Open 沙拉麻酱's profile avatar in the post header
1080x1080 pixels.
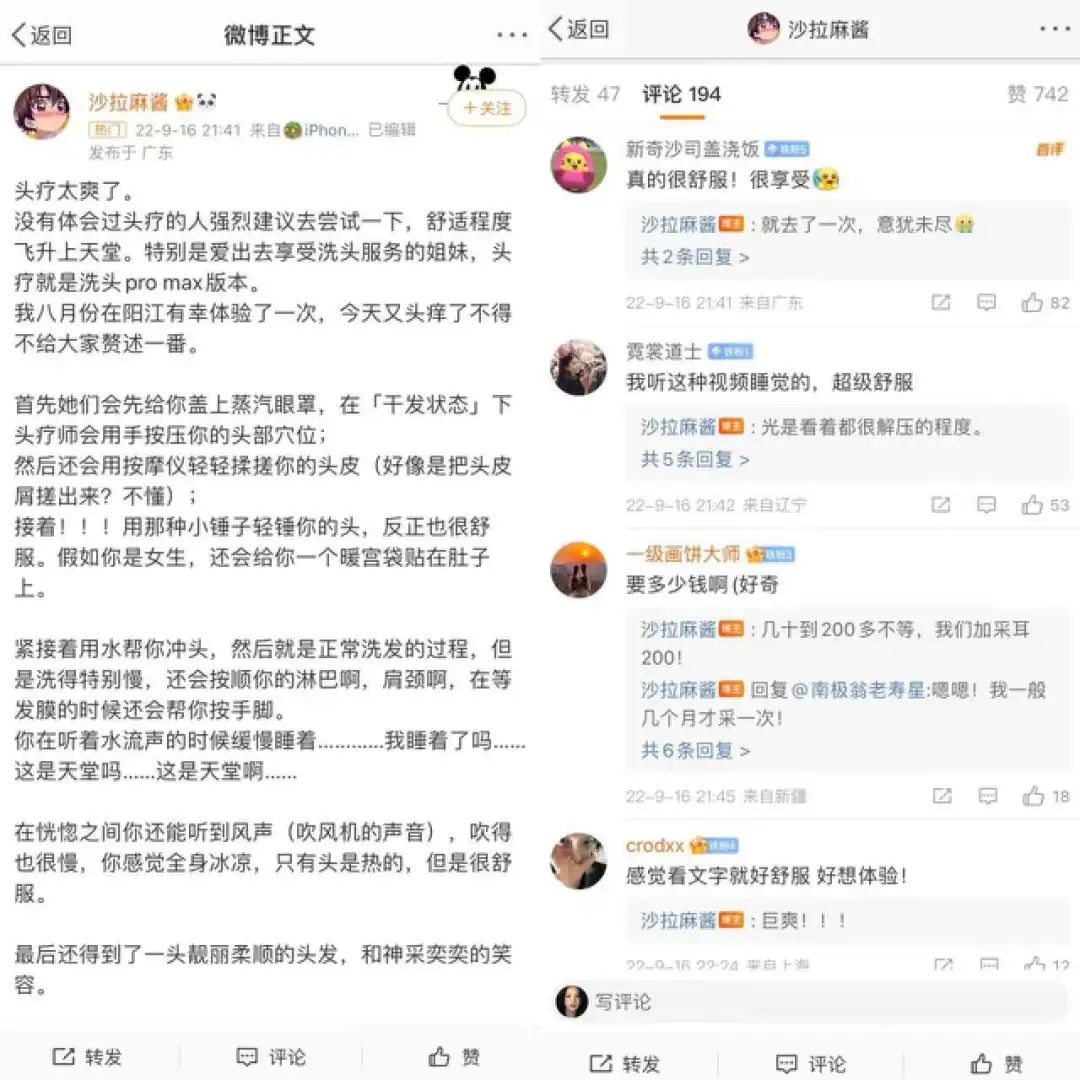(x=42, y=112)
